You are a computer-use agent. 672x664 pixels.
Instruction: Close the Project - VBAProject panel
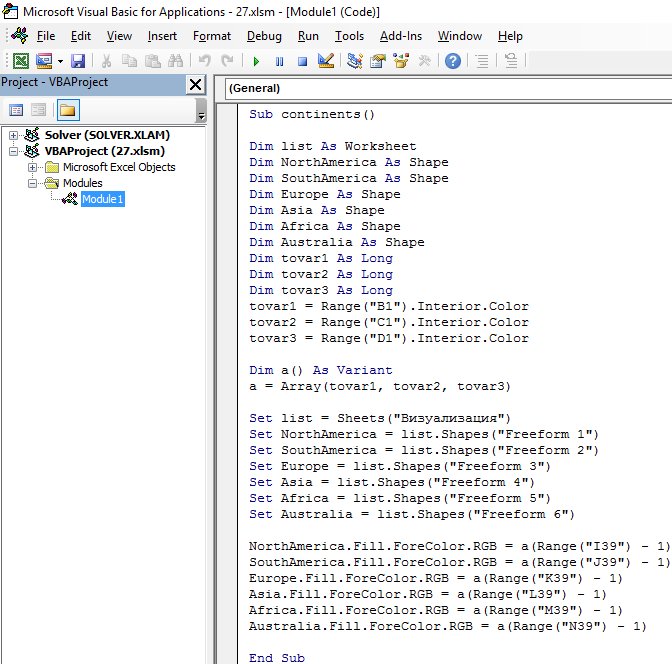[x=195, y=85]
